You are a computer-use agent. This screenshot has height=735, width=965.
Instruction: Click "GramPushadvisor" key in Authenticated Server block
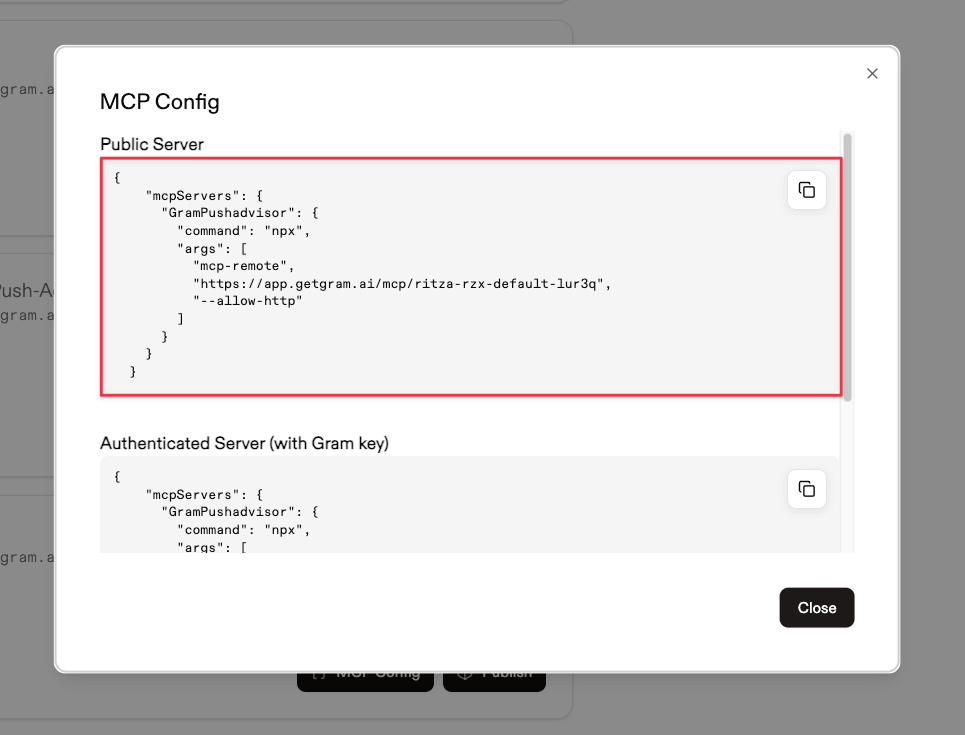[228, 512]
